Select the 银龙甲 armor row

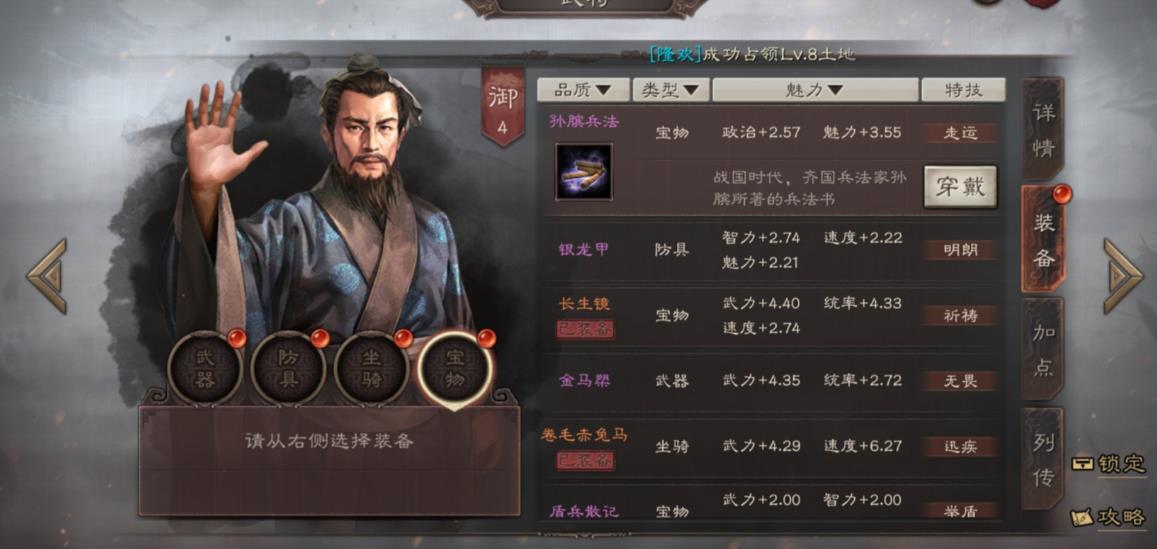pos(773,250)
